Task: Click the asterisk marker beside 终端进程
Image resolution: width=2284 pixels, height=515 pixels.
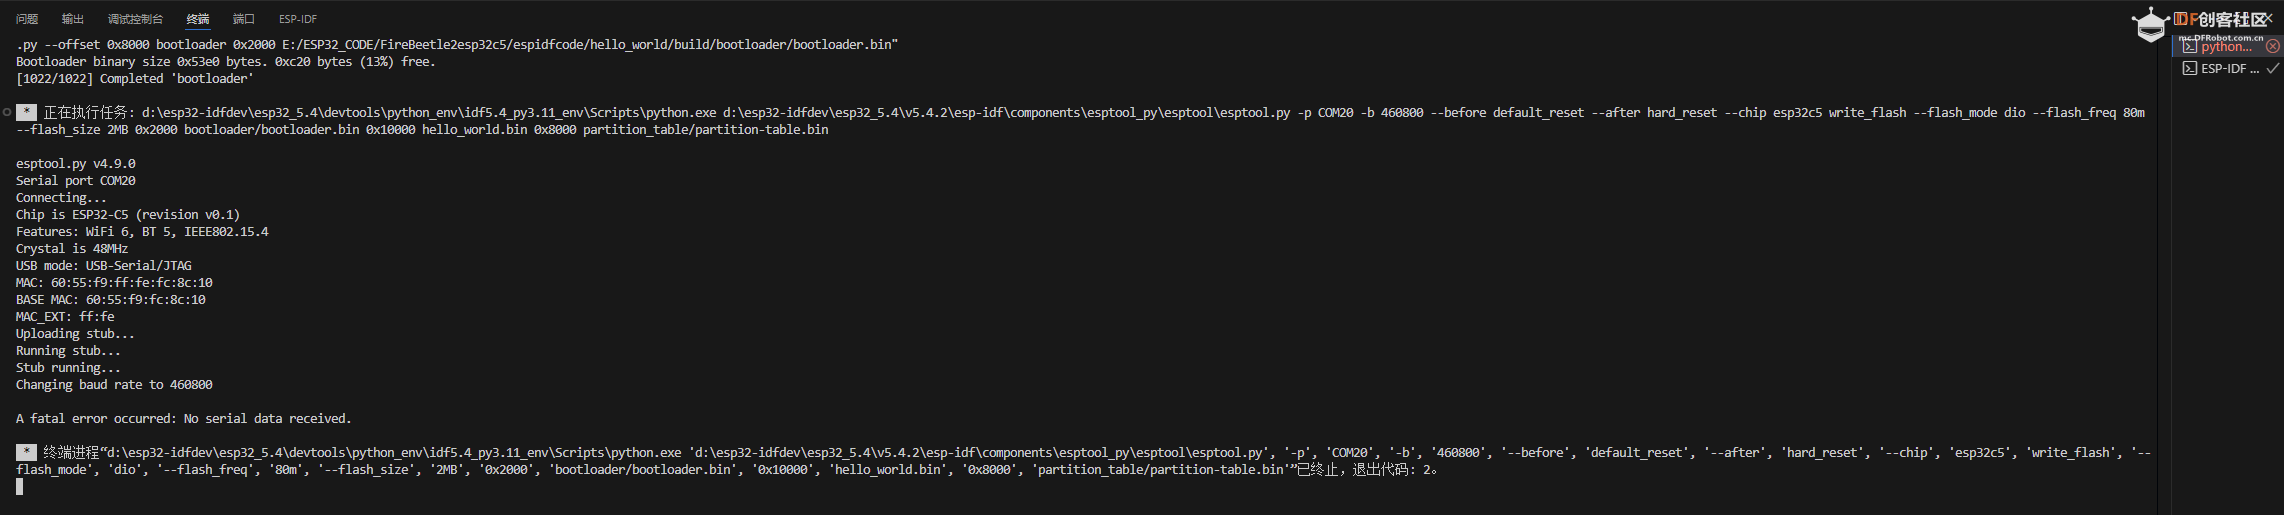Action: 27,452
